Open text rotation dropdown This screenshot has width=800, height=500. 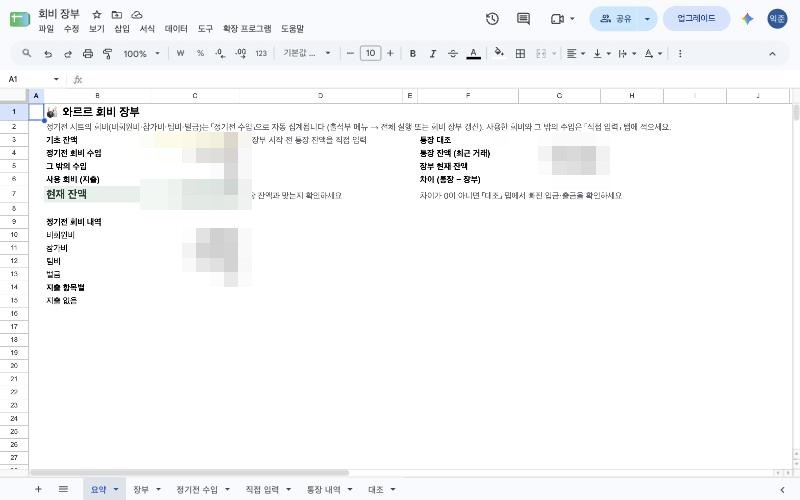tap(653, 53)
